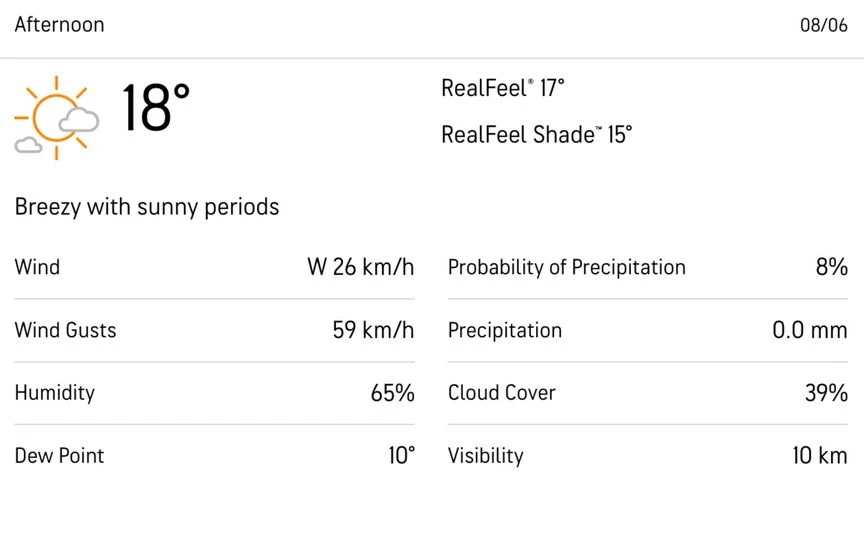Click the 0.0 mm precipitation value
This screenshot has height=540, width=864.
(x=810, y=330)
